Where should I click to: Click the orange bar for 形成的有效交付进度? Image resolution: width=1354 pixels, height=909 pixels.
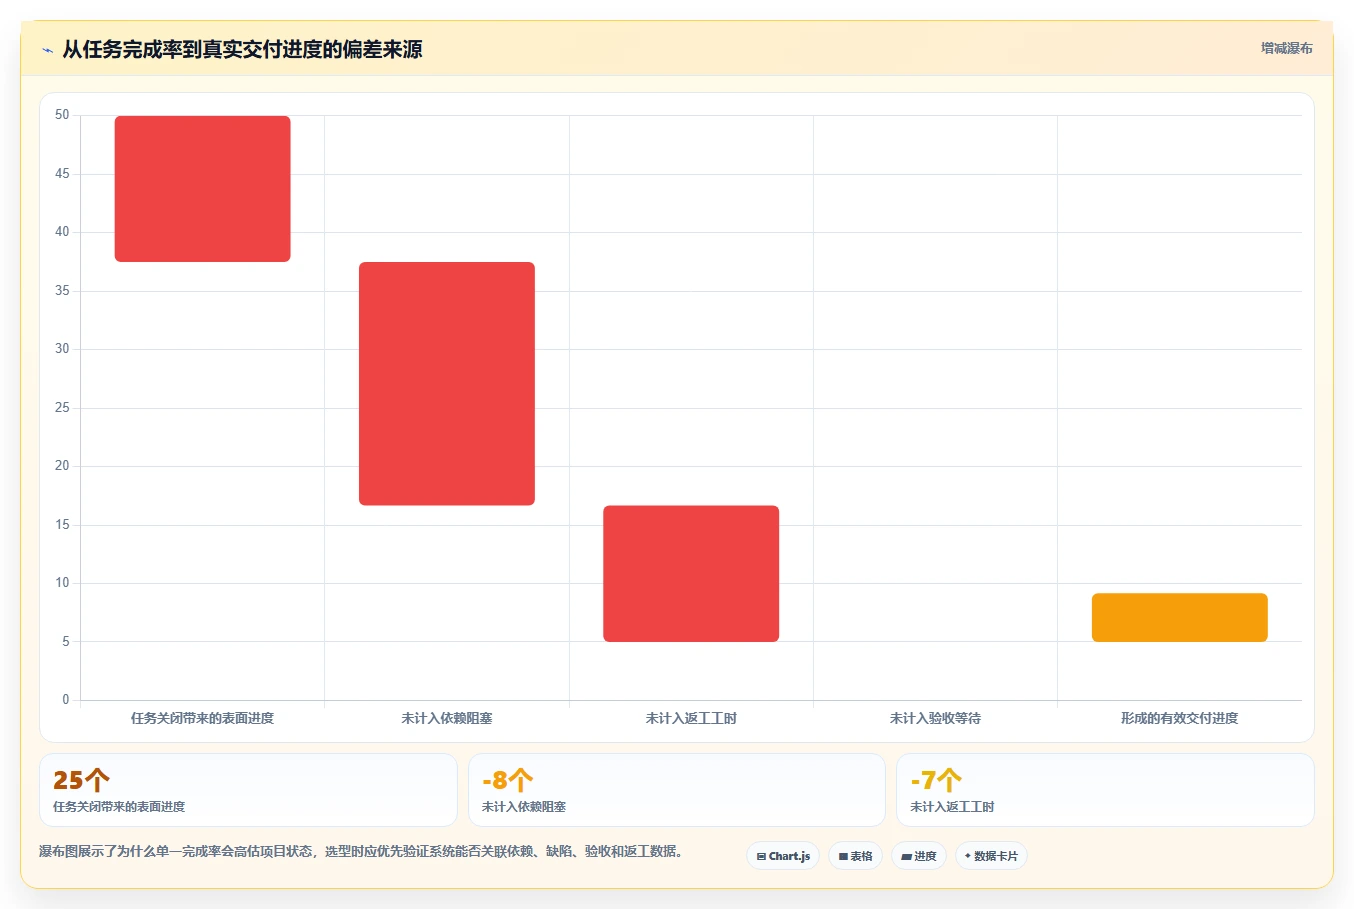point(1180,618)
